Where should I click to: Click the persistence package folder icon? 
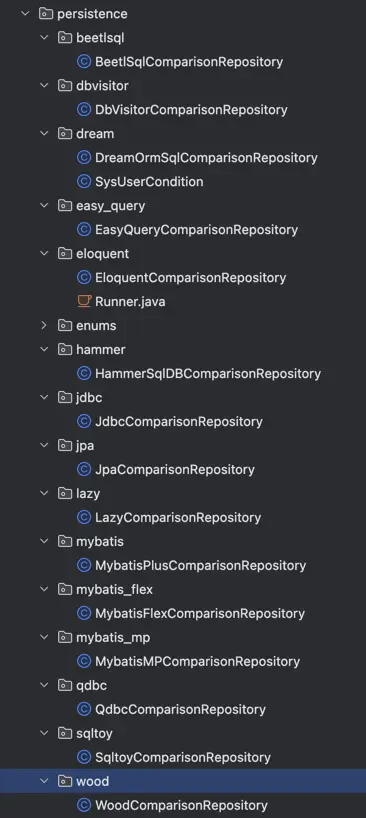click(x=45, y=14)
